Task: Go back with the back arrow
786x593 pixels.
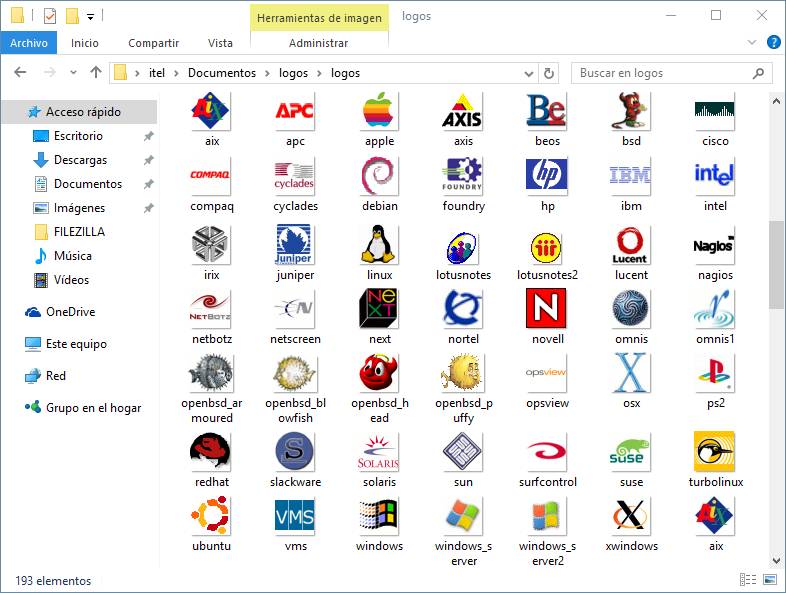Action: [x=20, y=73]
